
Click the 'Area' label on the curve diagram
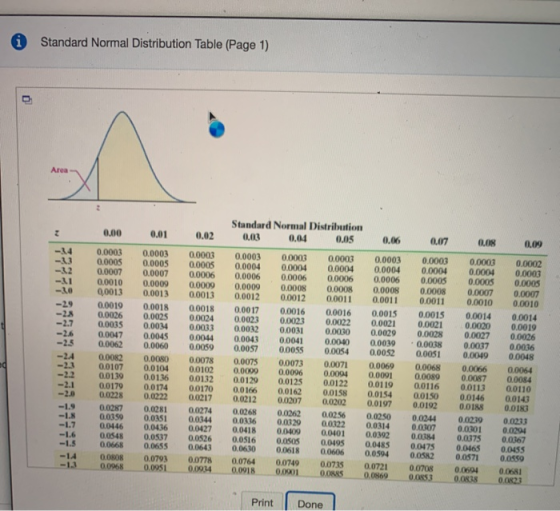pos(59,170)
